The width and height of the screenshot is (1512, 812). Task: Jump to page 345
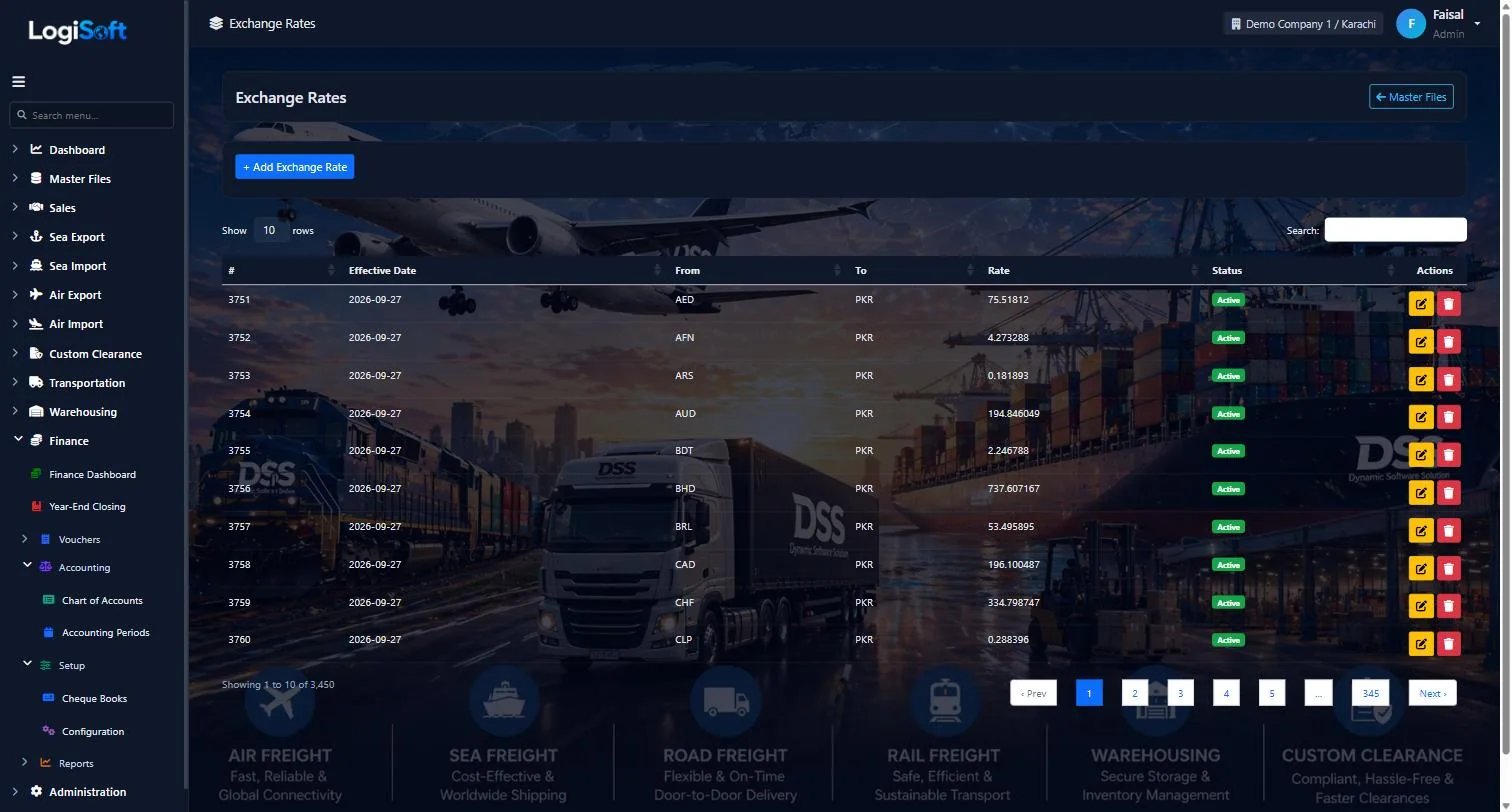click(x=1370, y=693)
